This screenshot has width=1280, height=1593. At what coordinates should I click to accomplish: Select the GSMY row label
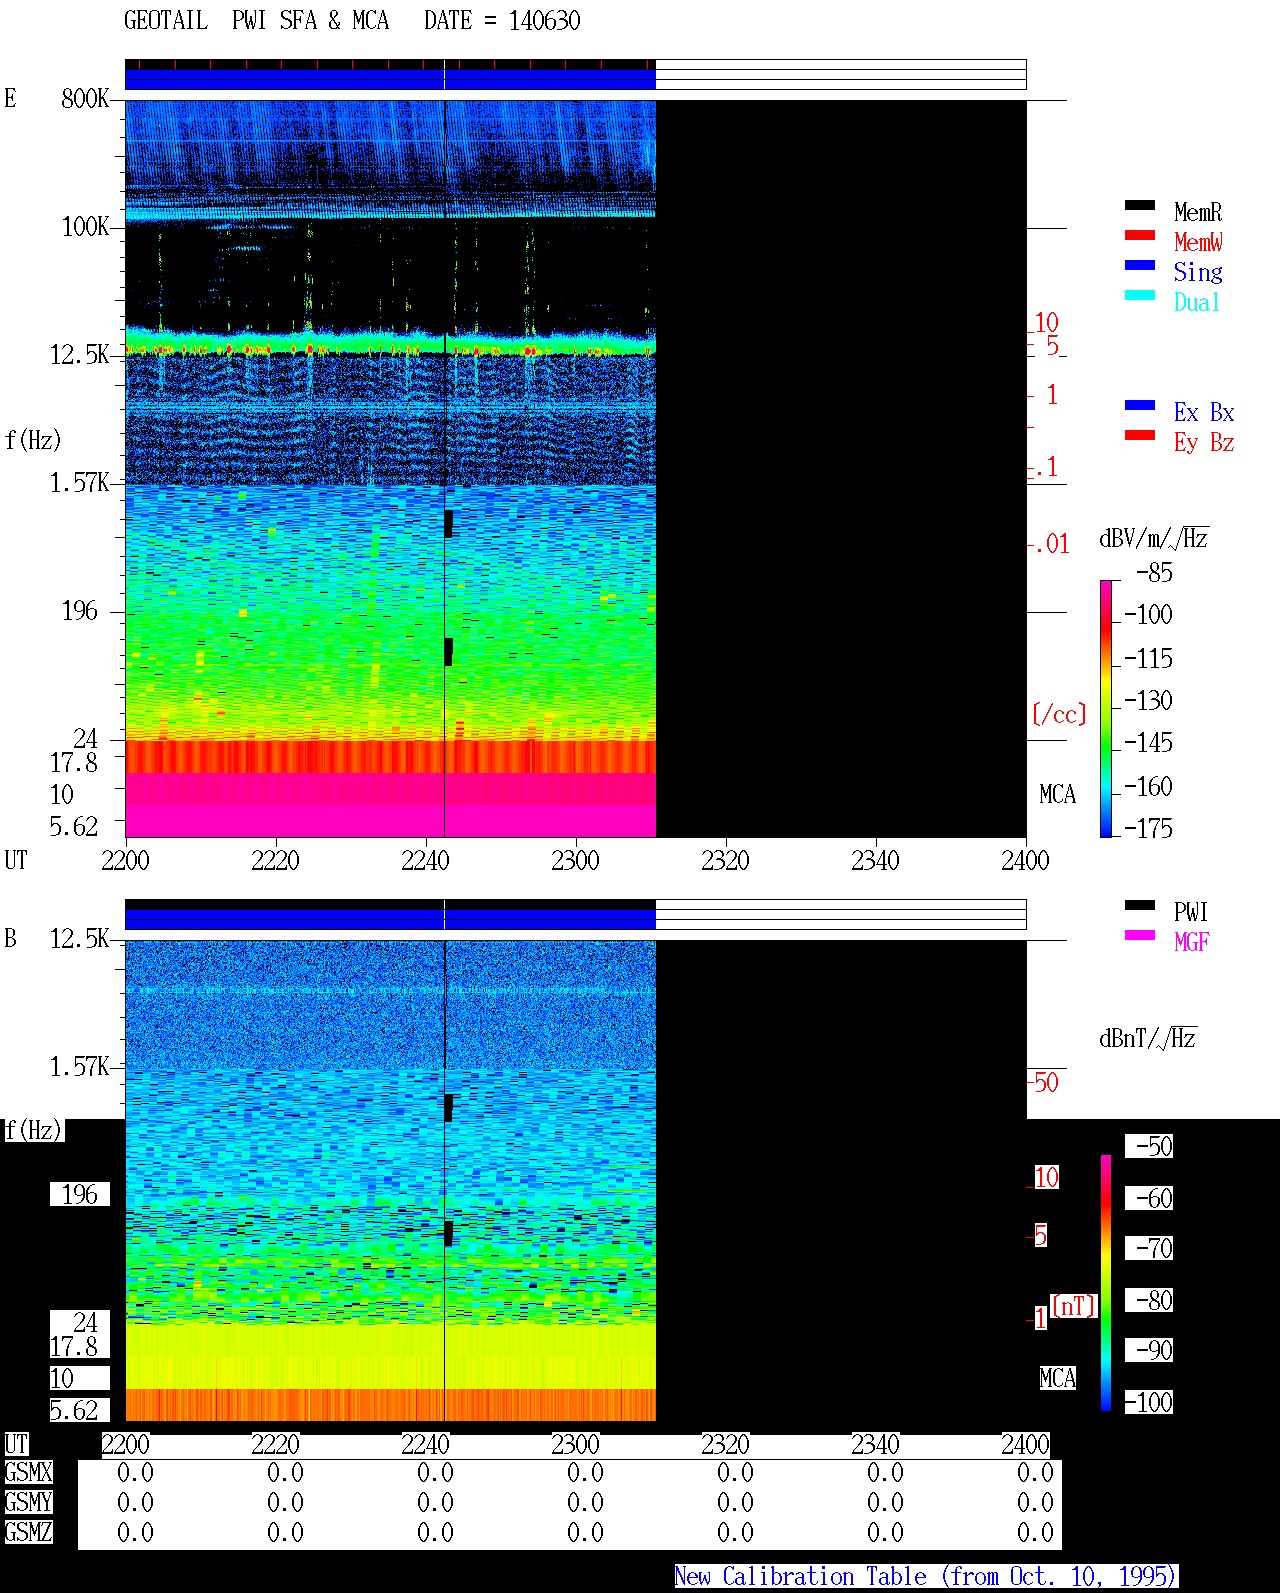point(28,1503)
